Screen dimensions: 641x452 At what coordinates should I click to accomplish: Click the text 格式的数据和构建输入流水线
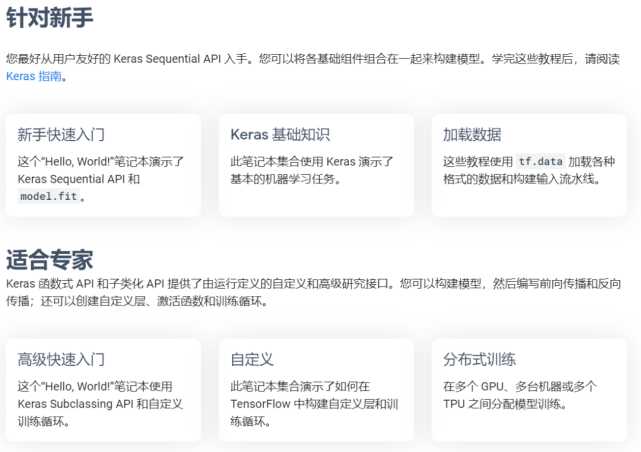pos(518,179)
